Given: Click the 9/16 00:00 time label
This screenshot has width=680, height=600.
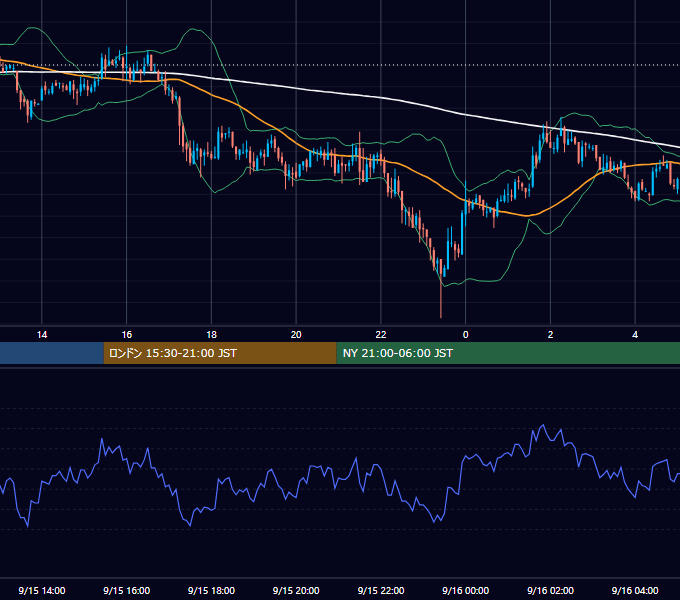Looking at the screenshot, I should [x=465, y=590].
